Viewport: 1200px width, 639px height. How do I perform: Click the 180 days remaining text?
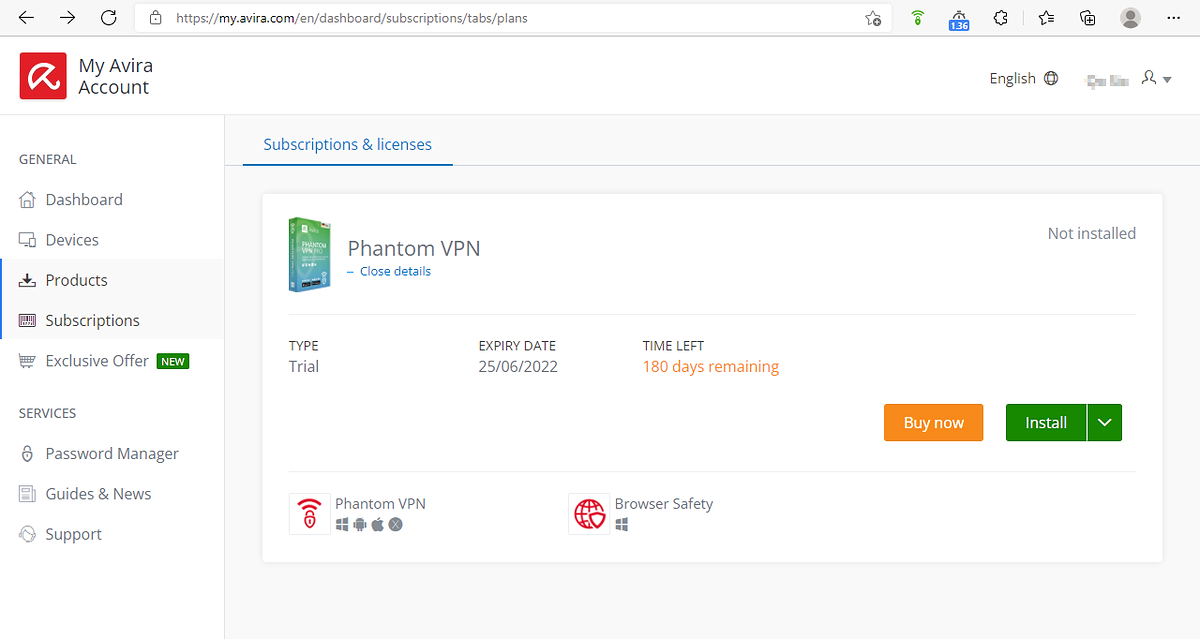[711, 367]
